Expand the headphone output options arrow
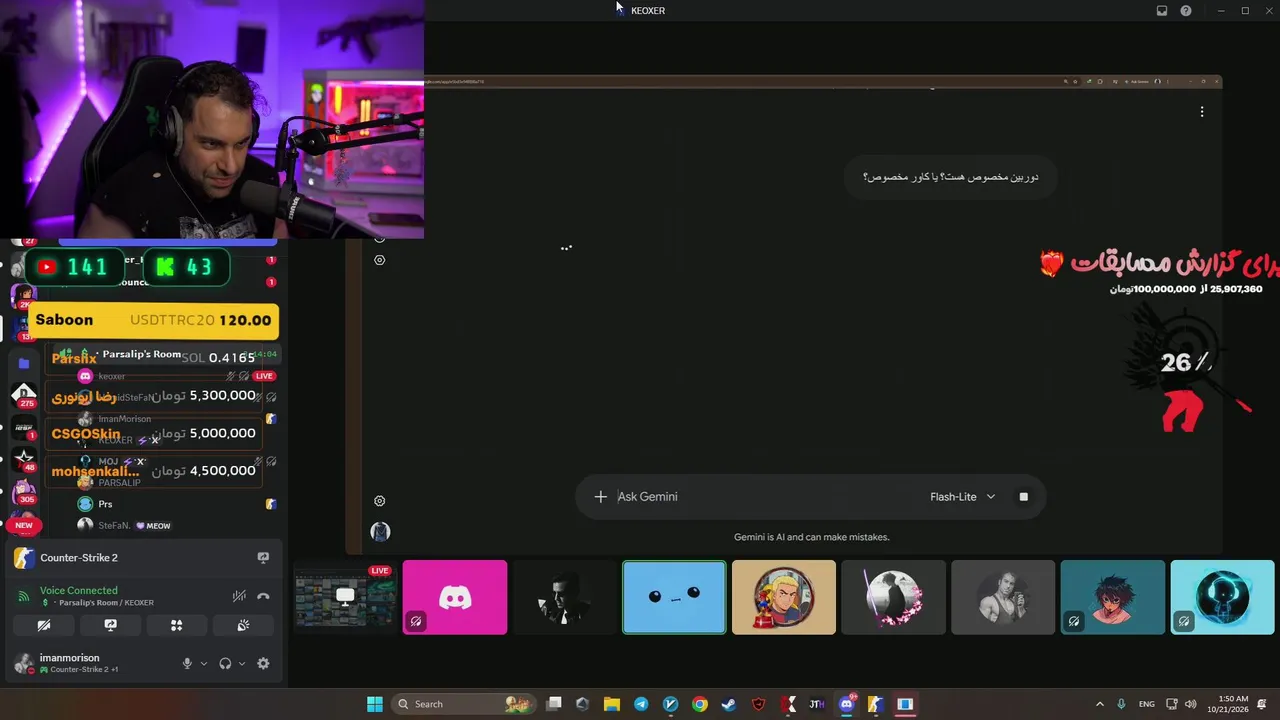1280x720 pixels. coord(242,663)
